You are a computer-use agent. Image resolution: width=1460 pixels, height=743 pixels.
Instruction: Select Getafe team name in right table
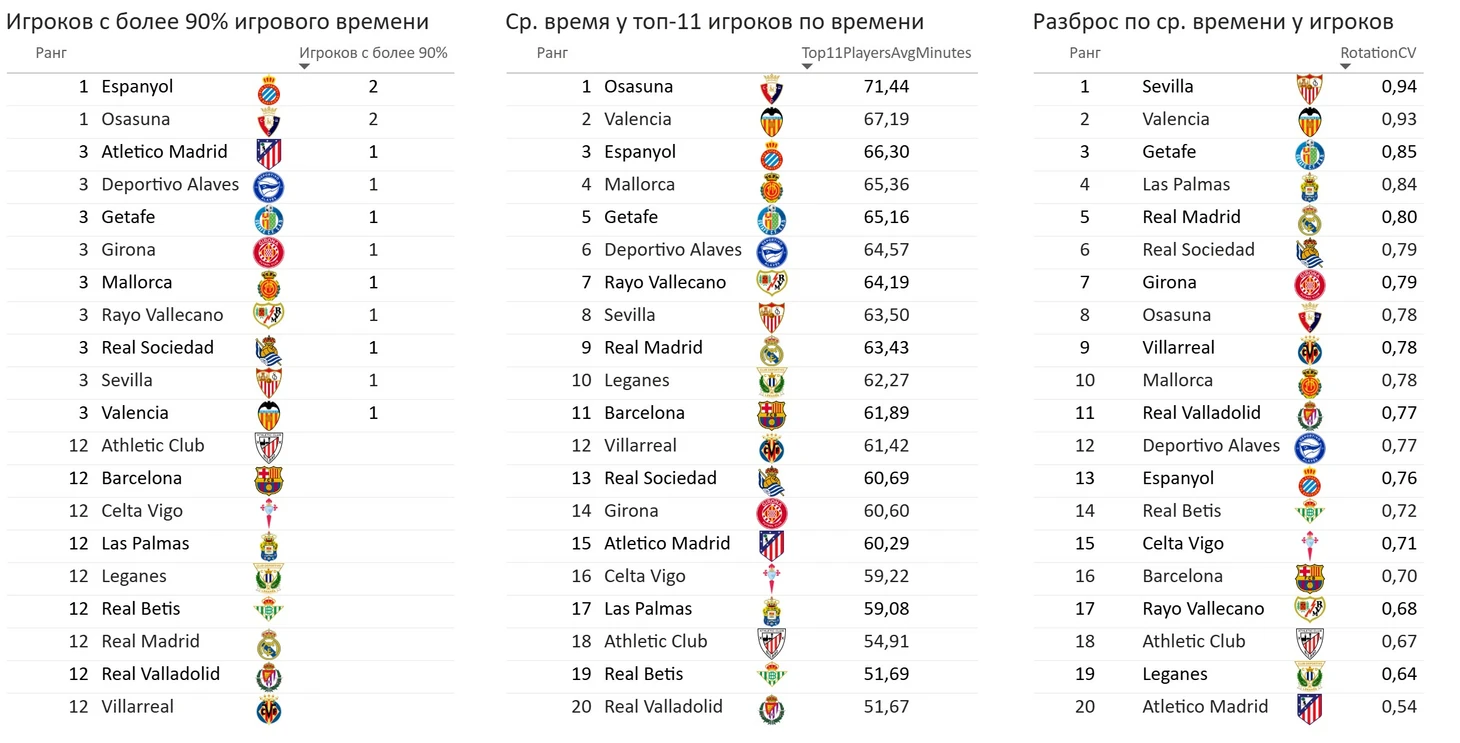1169,152
